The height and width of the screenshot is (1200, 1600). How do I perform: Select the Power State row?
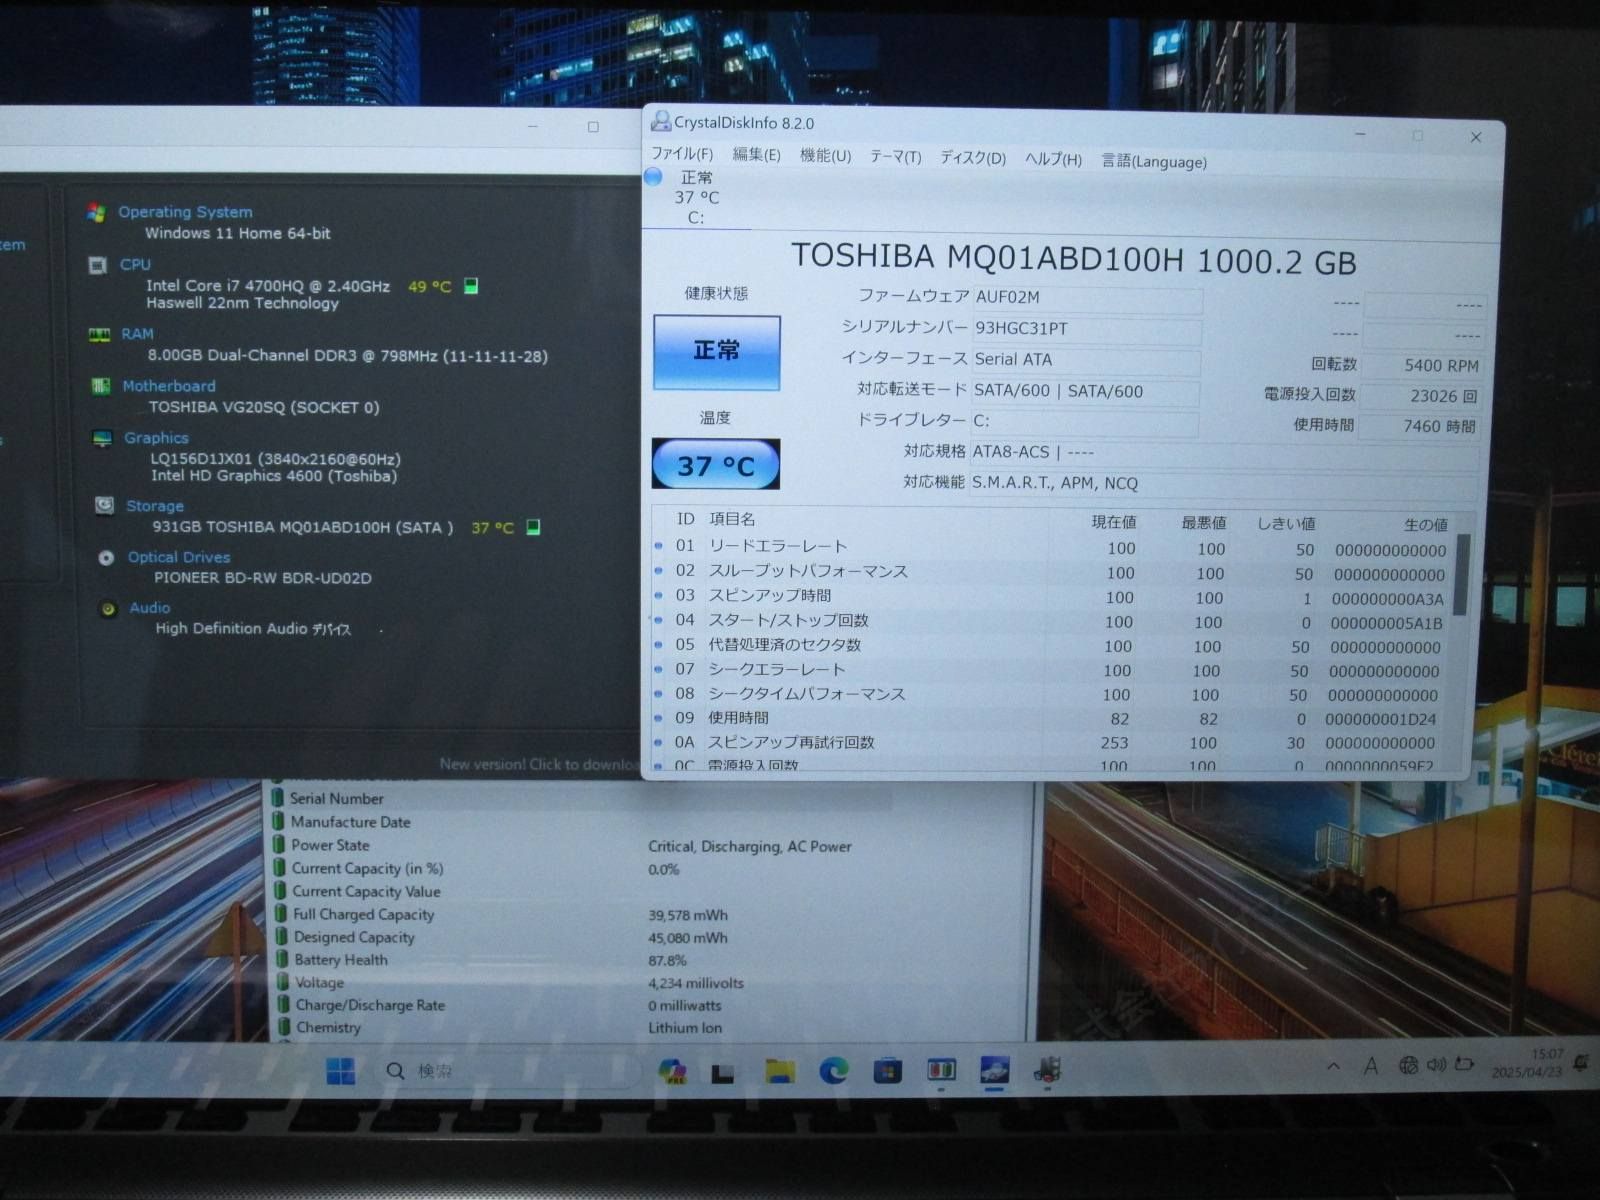click(650, 846)
